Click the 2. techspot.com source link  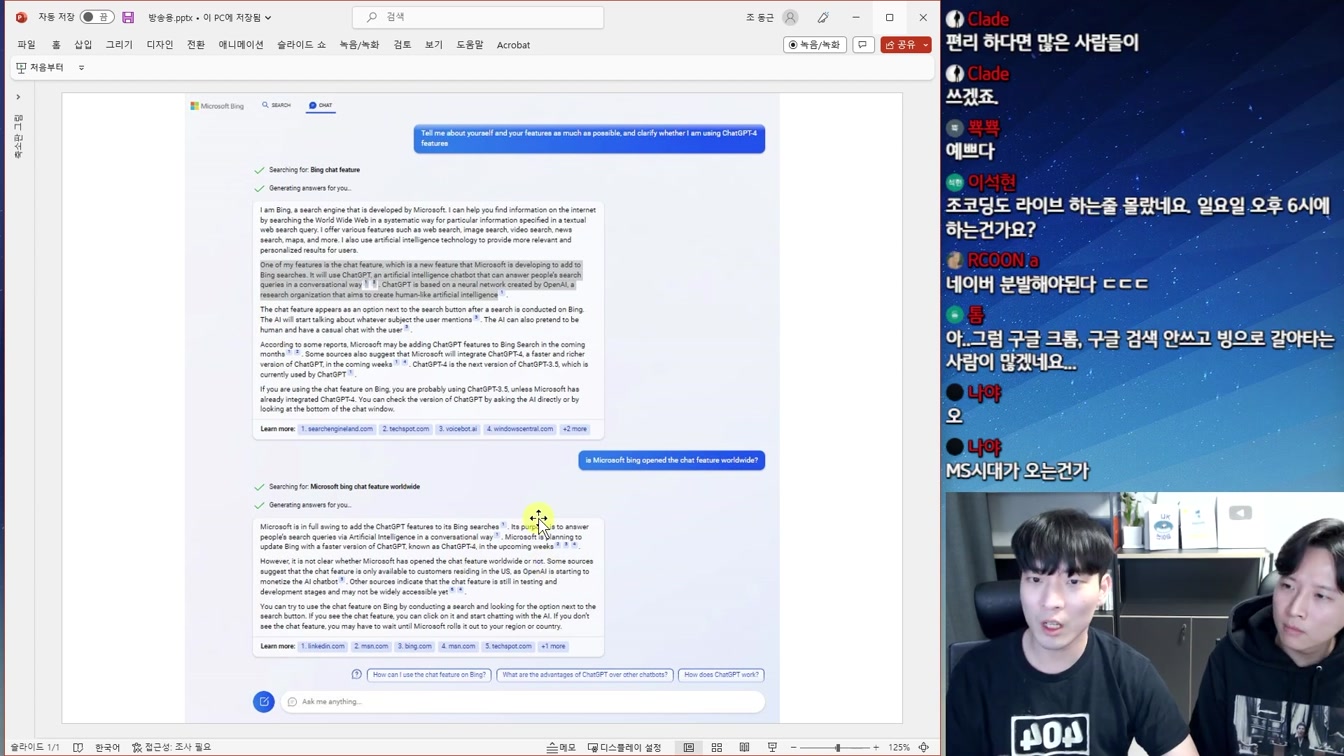coord(406,429)
